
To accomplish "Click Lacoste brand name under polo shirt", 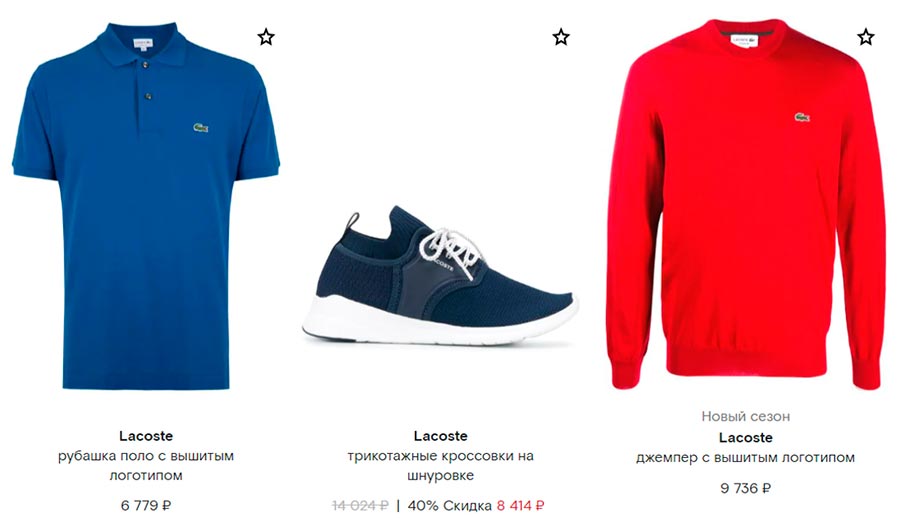I will click(x=146, y=436).
